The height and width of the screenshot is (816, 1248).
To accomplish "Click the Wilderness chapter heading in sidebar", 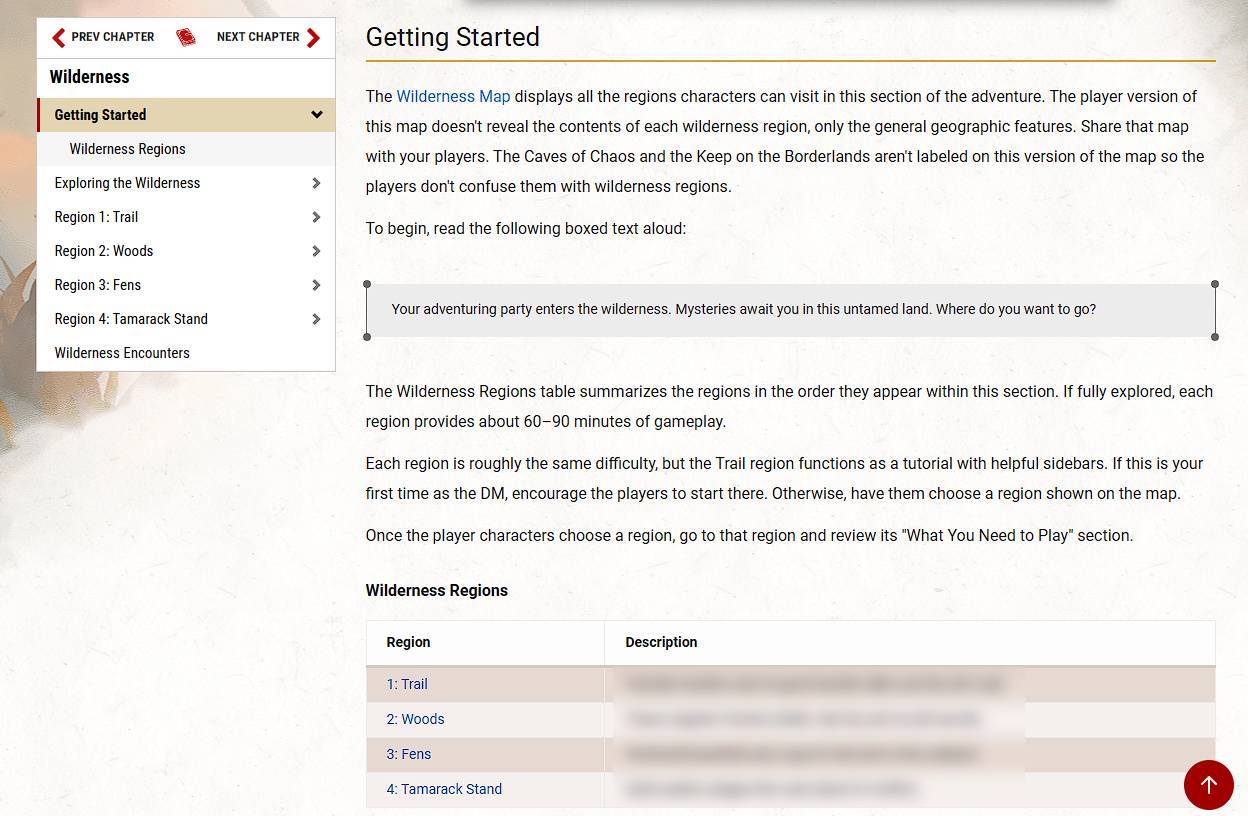I will 89,77.
